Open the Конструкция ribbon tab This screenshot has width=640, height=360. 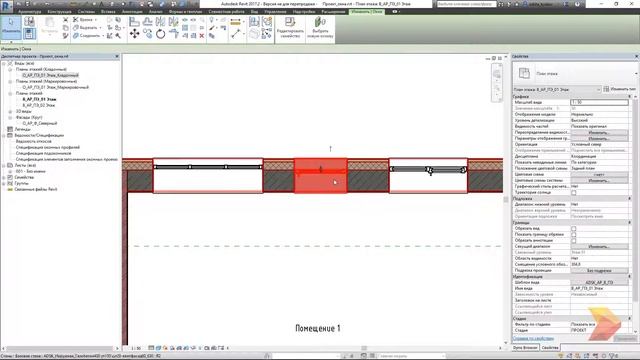click(60, 12)
